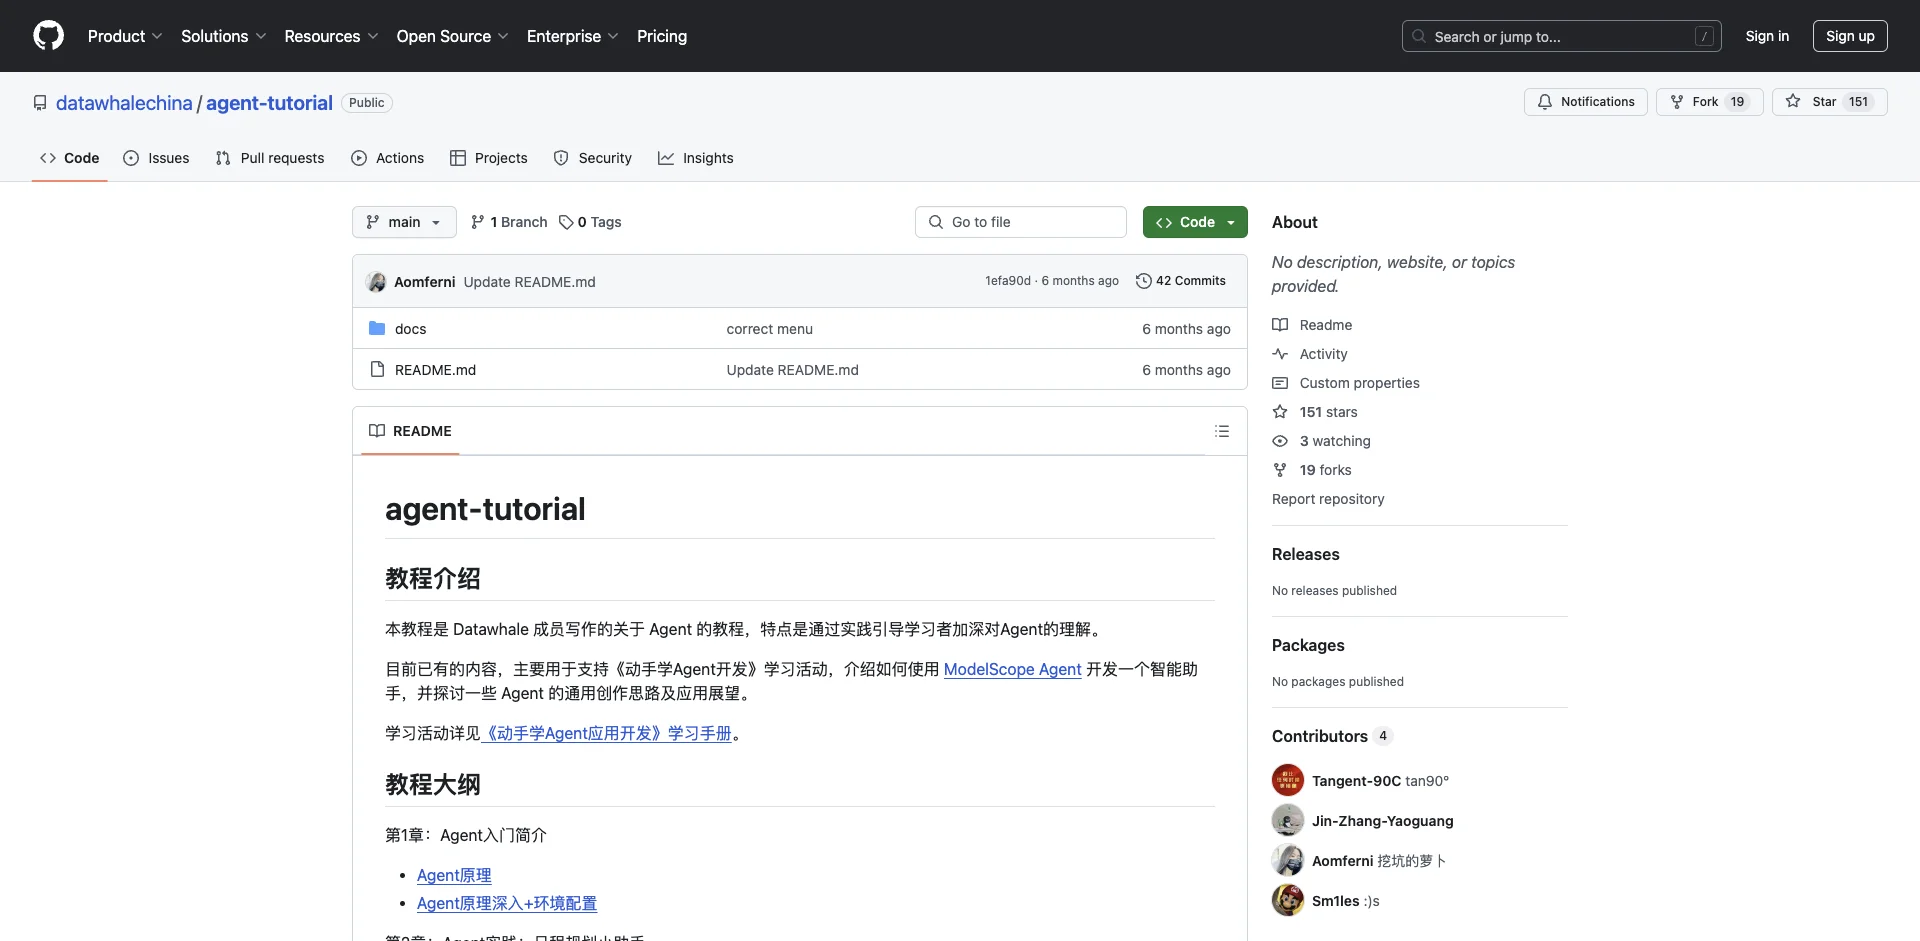Screen dimensions: 1920x941
Task: Star the repository
Action: pos(1829,102)
